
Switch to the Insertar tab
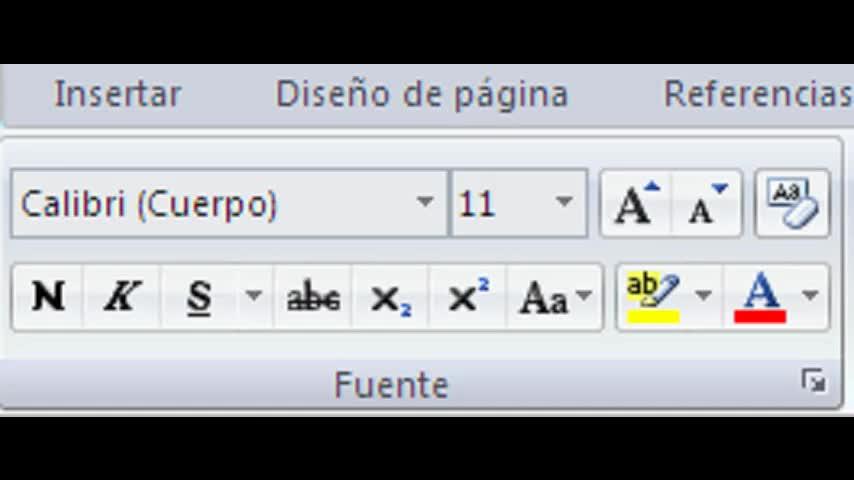click(118, 94)
